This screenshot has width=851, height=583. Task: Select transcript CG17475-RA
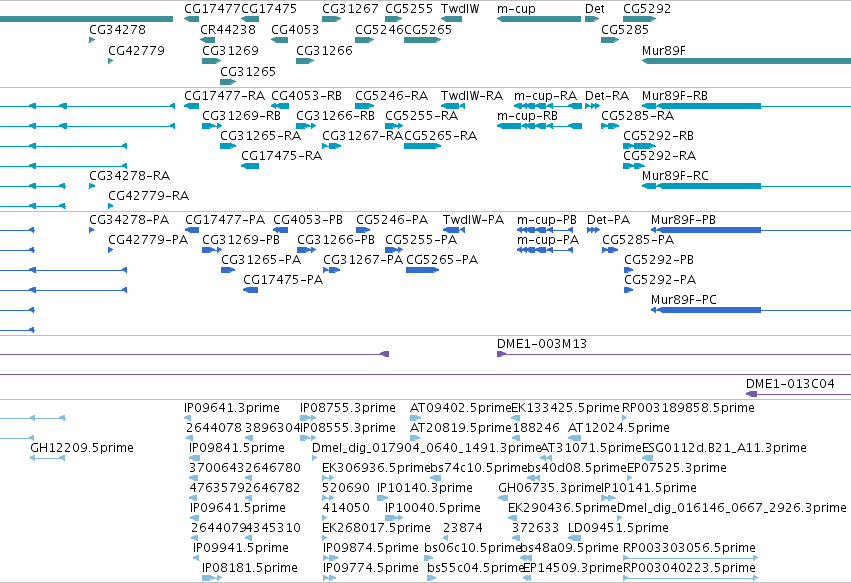282,156
